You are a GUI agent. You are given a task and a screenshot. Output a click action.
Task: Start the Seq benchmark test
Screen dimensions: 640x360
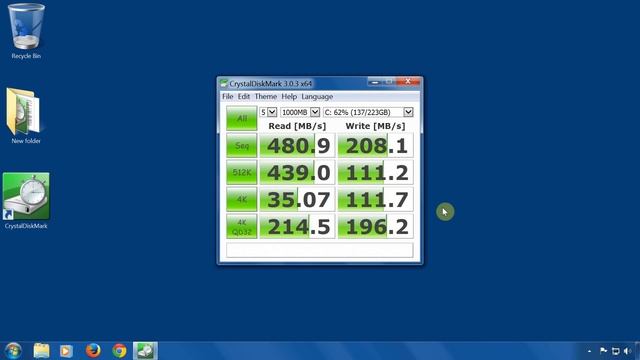click(x=242, y=145)
